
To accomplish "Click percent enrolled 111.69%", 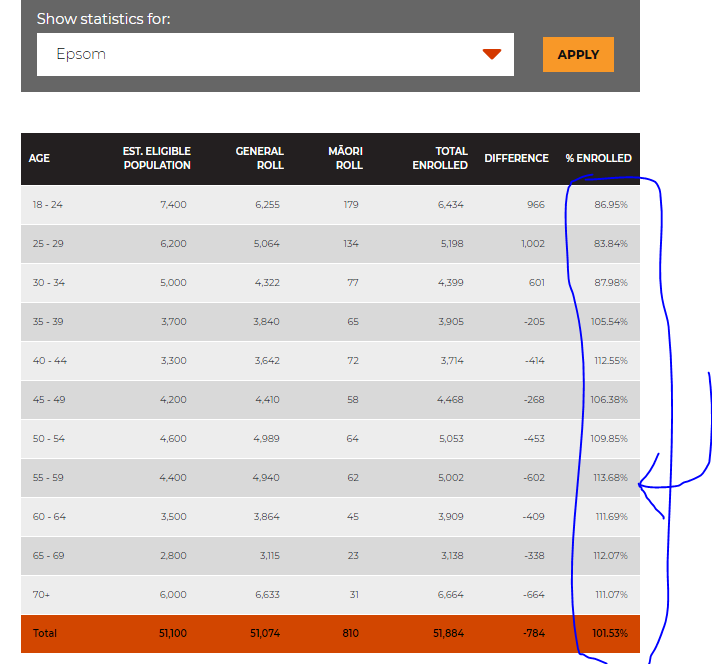I will [x=612, y=517].
